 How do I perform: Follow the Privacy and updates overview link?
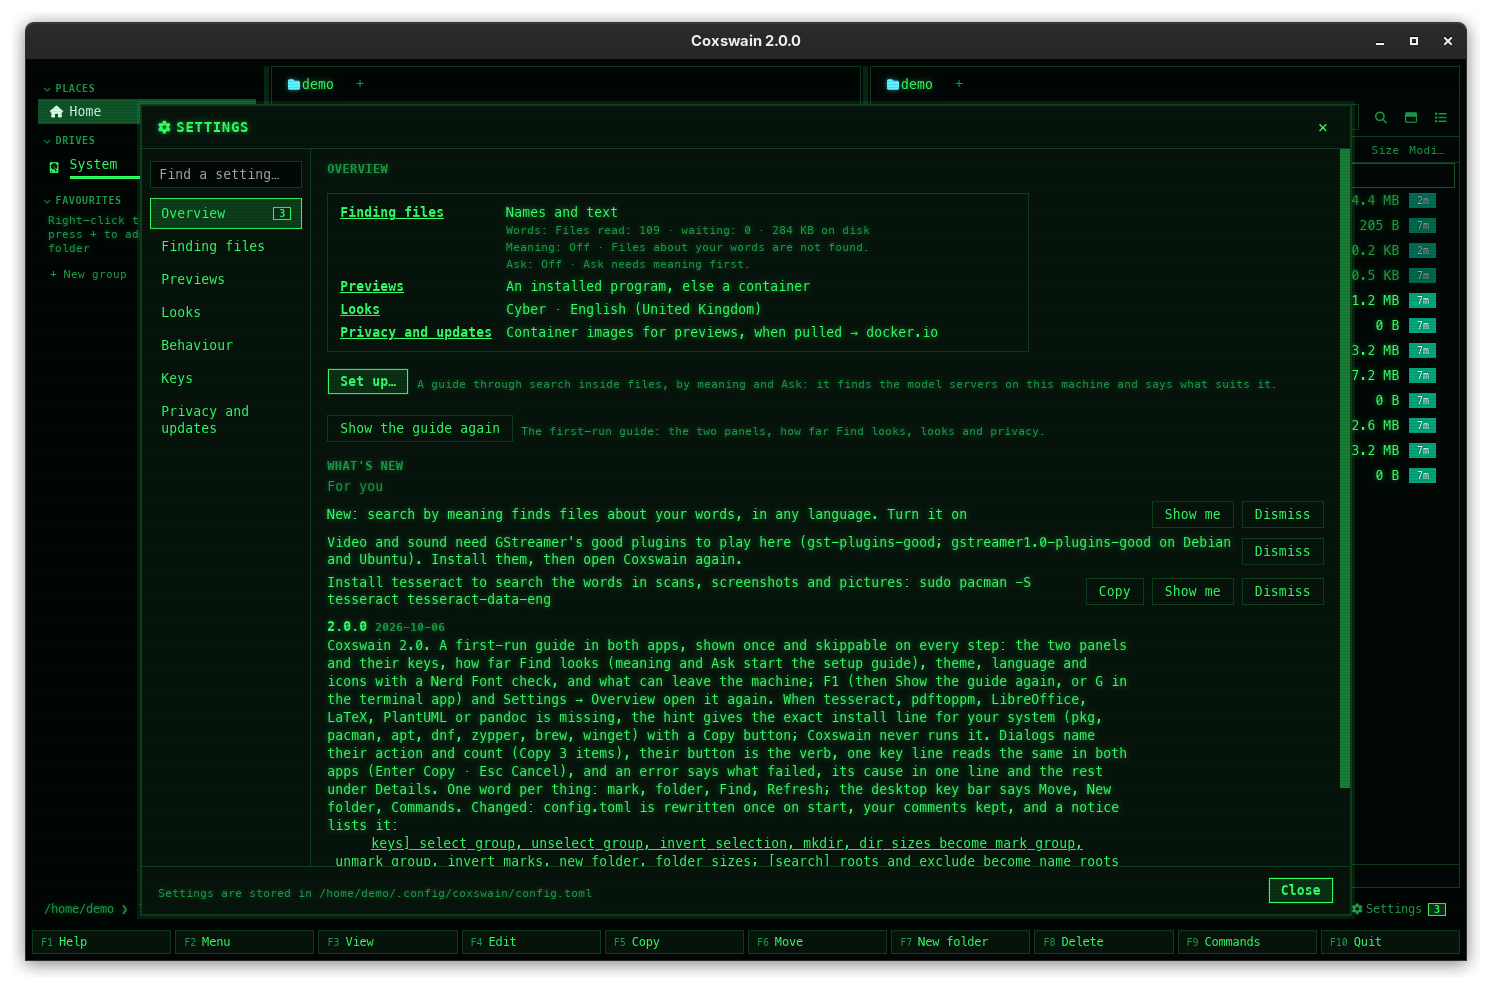(416, 332)
